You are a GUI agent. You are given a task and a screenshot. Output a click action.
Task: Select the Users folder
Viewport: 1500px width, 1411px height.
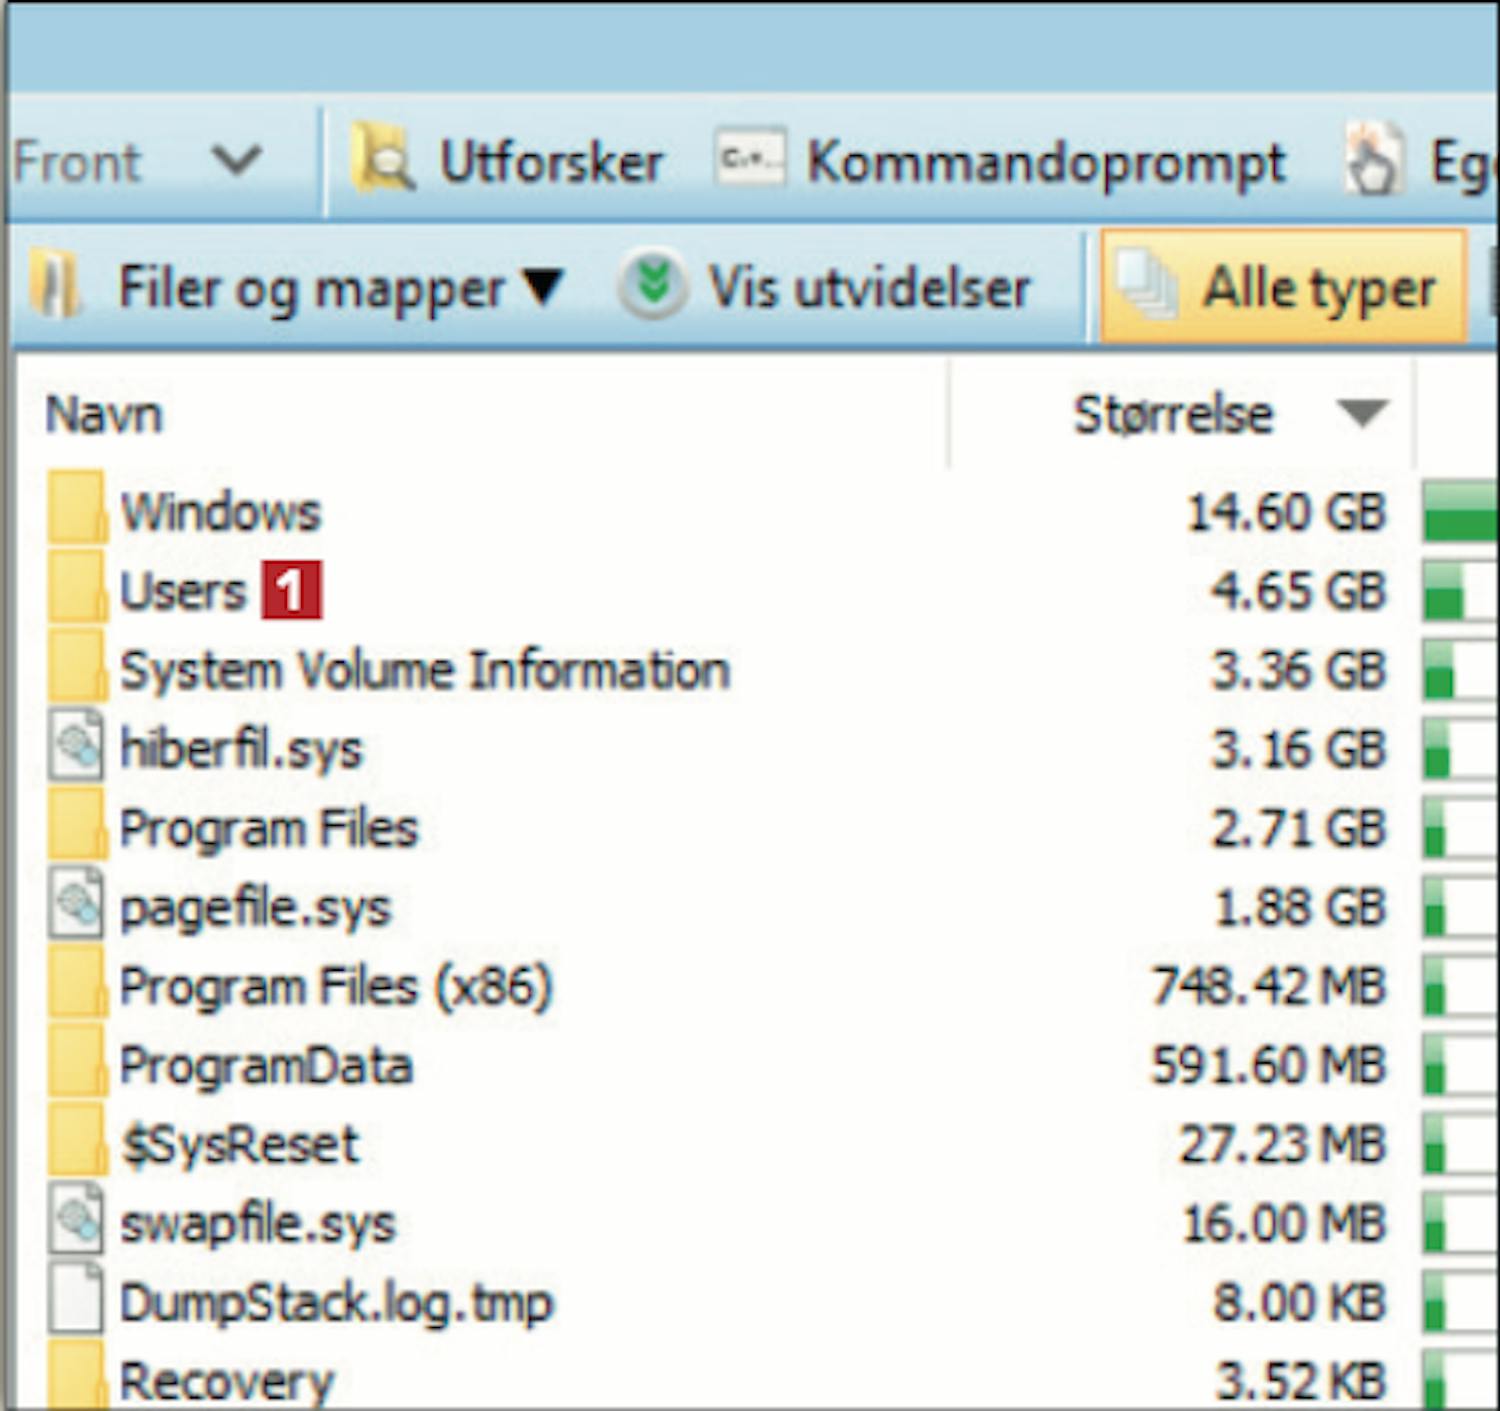click(x=182, y=591)
